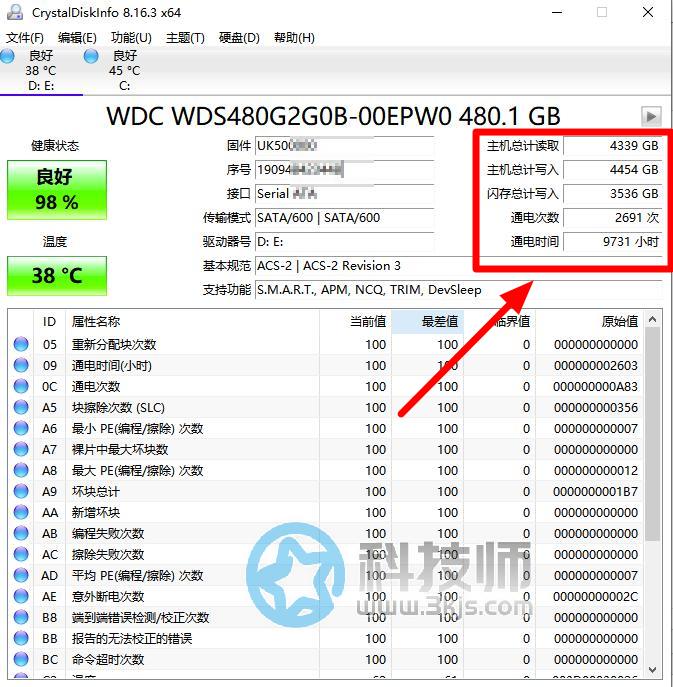Select the 意外断电次数 attribute name
The image size is (673, 687).
coord(108,596)
